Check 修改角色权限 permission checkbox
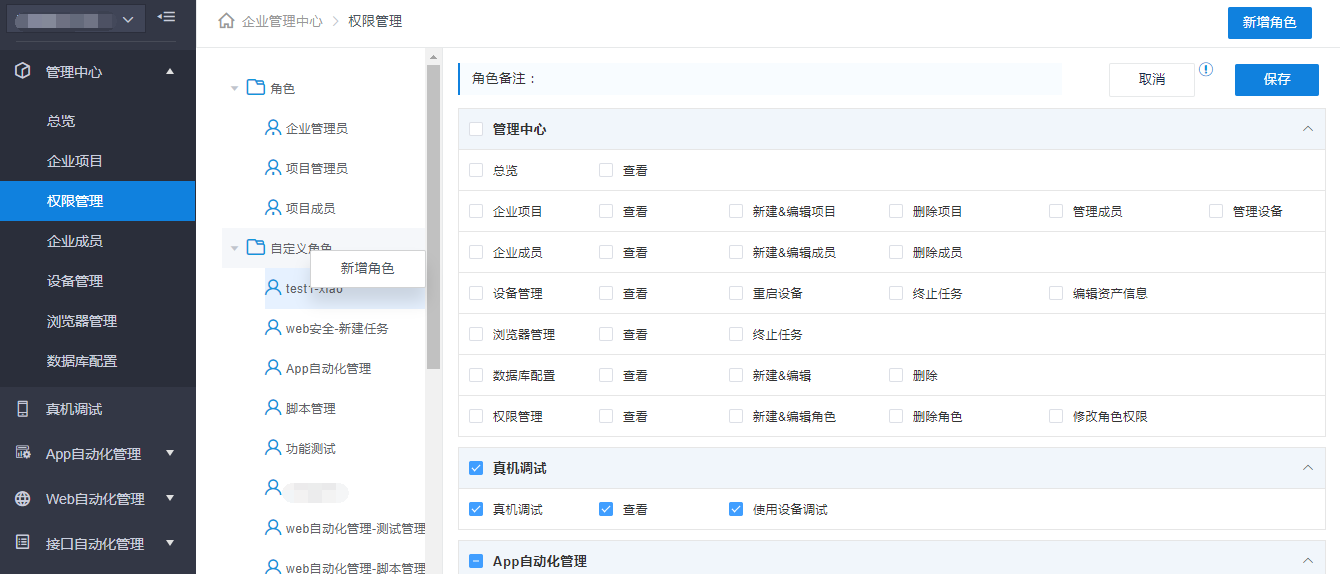The width and height of the screenshot is (1340, 574). [x=1056, y=416]
